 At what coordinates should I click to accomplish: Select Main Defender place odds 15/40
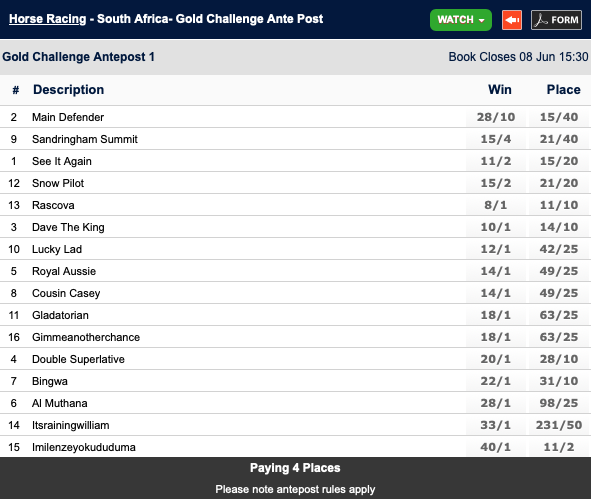[x=559, y=117]
